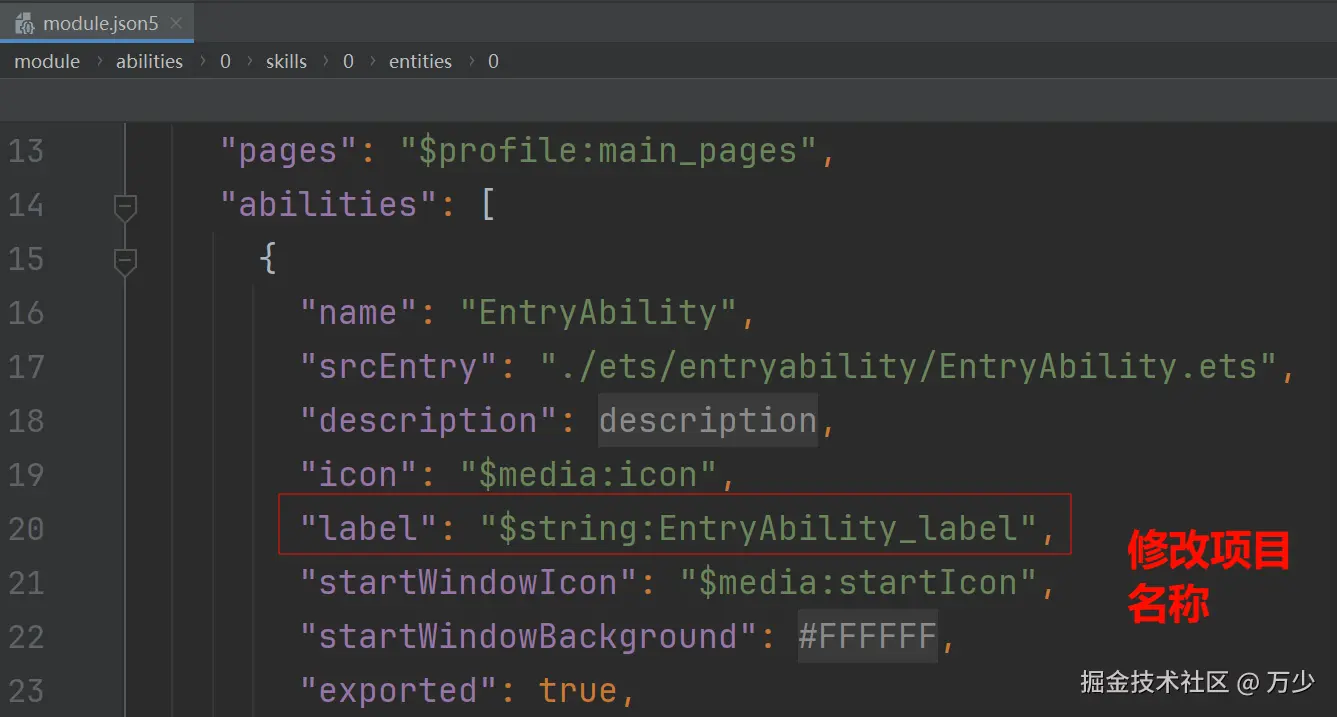The width and height of the screenshot is (1337, 717).
Task: Click the 'entities' breadcrumb
Action: tap(420, 61)
